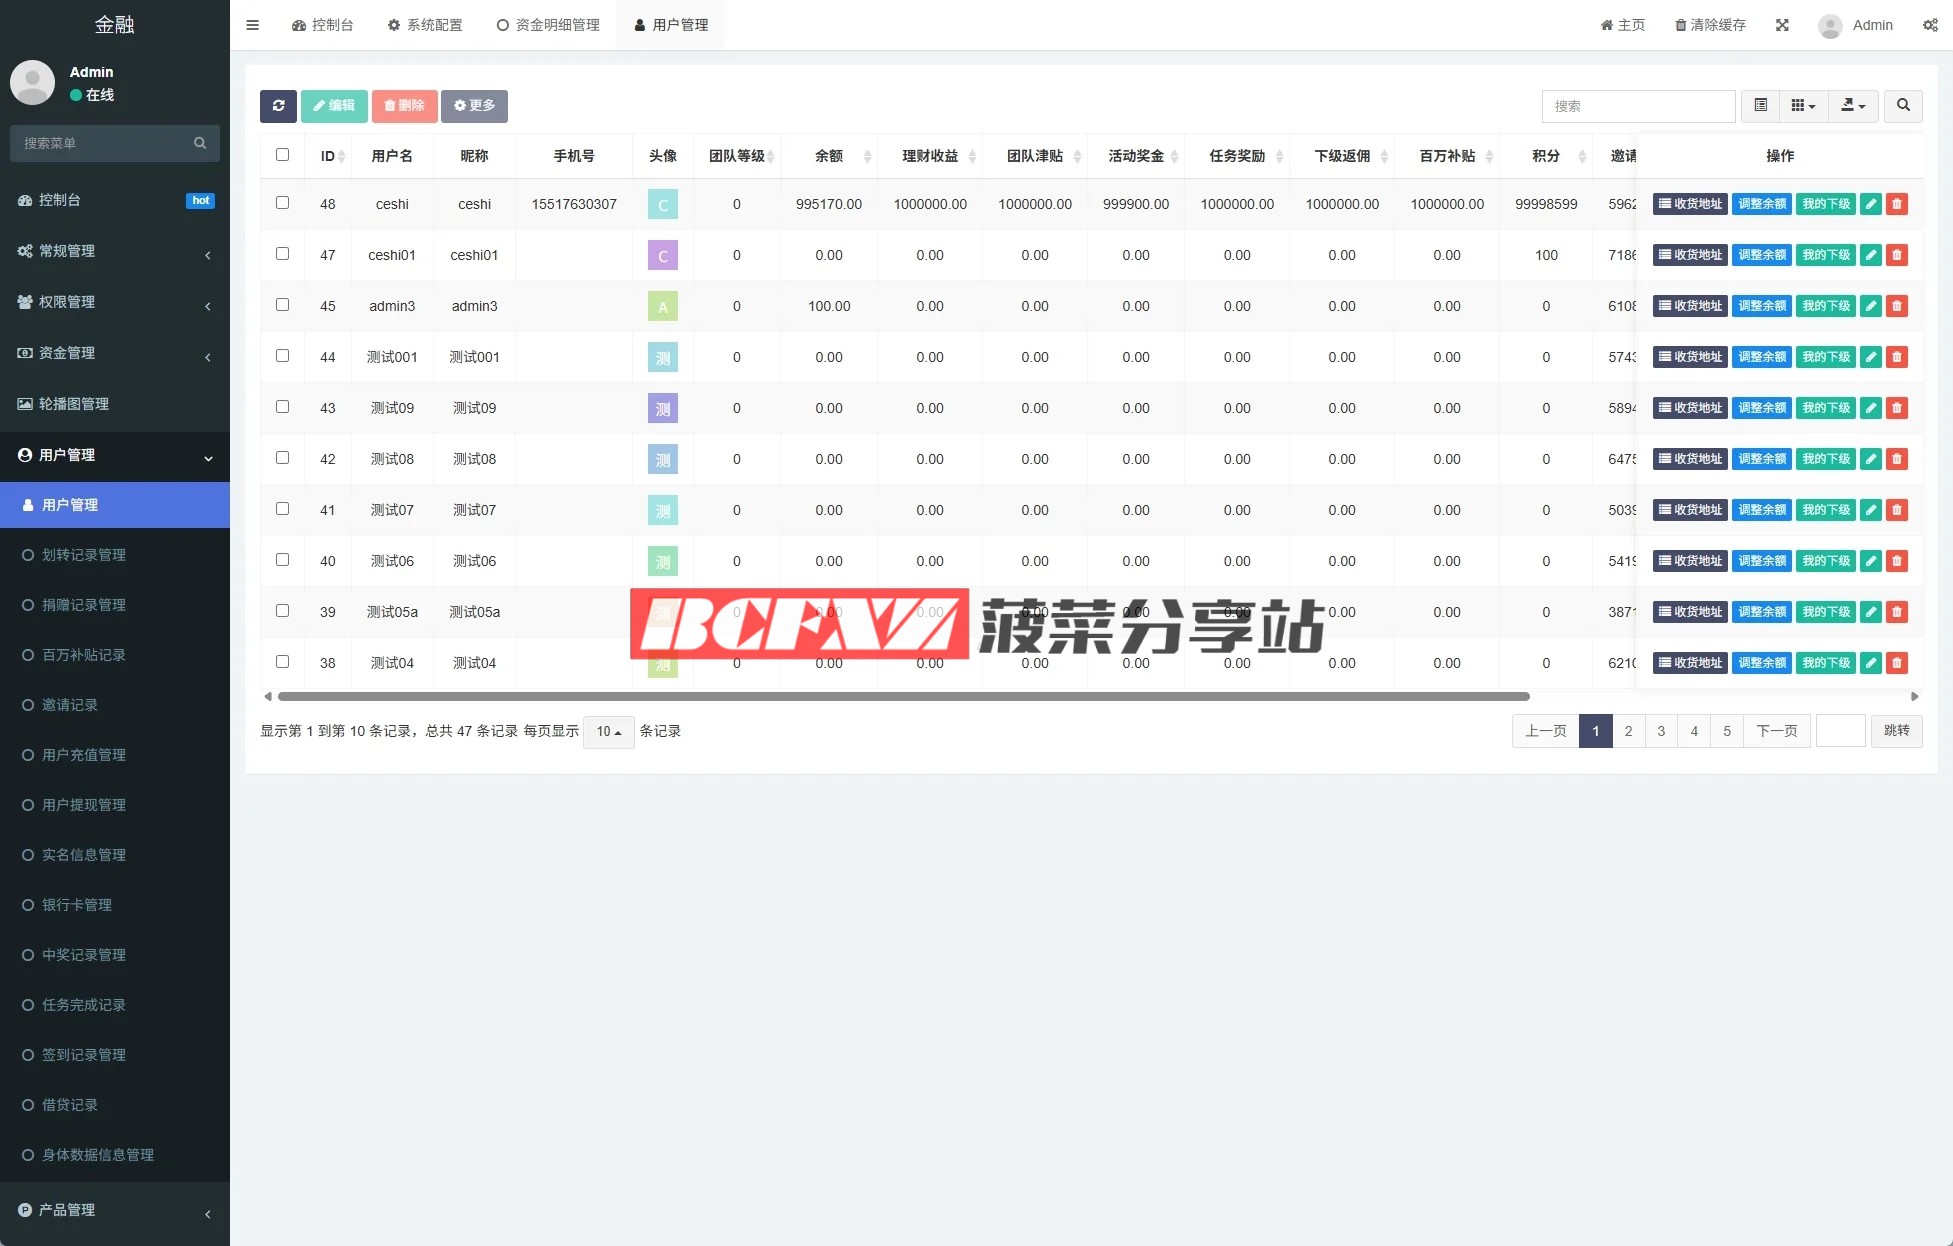The height and width of the screenshot is (1246, 1953).
Task: Click the fullscreen expand icon in header
Action: point(1782,25)
